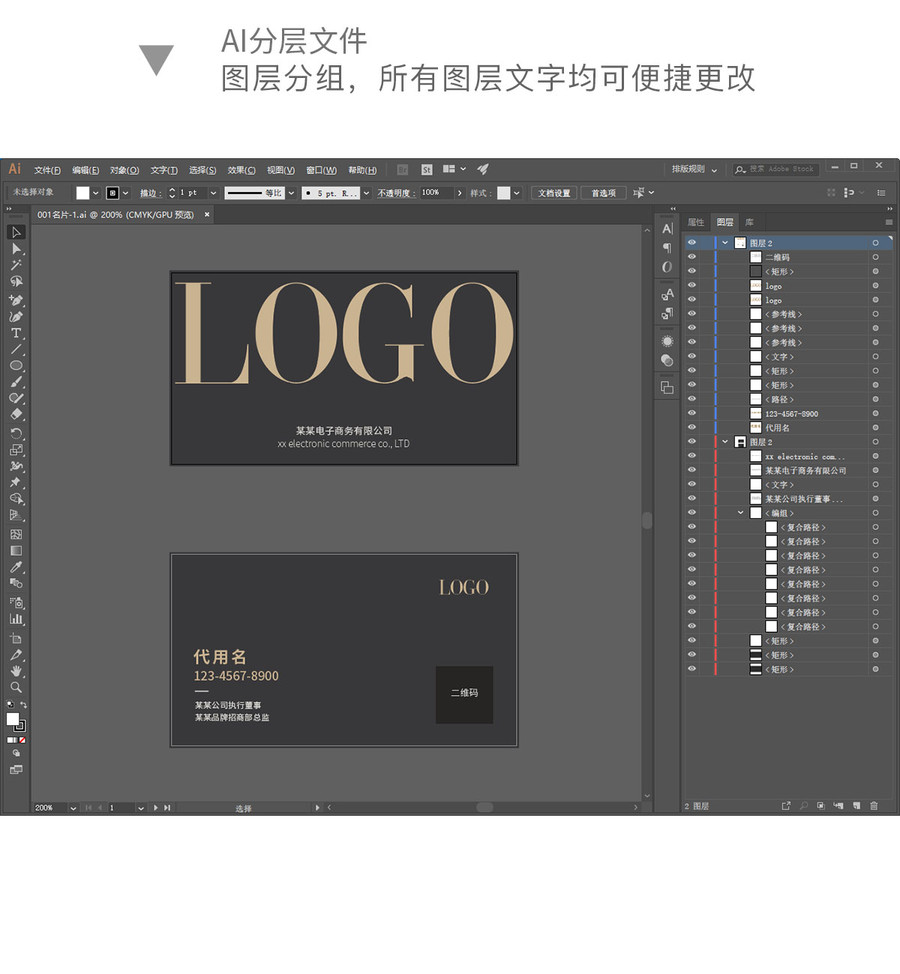Image resolution: width=900 pixels, height=974 pixels.
Task: Select the Column Graph tool
Action: click(x=16, y=619)
